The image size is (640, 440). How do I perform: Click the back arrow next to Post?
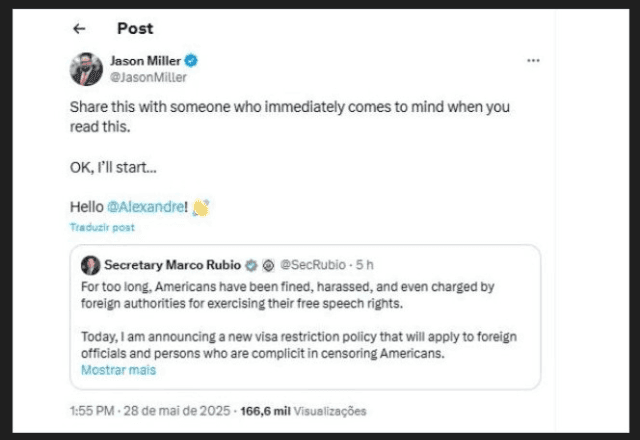click(x=80, y=29)
